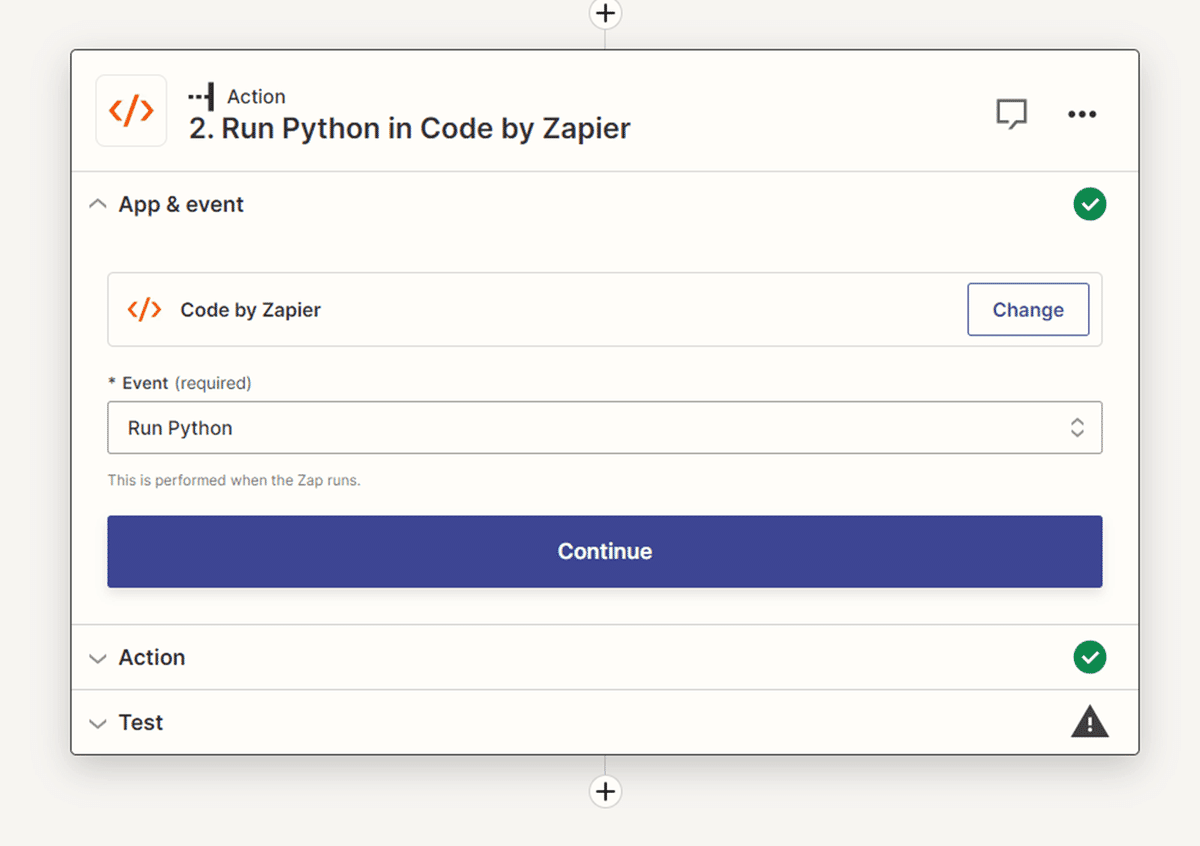Add a step below using the plus button
This screenshot has width=1200, height=846.
click(x=605, y=791)
